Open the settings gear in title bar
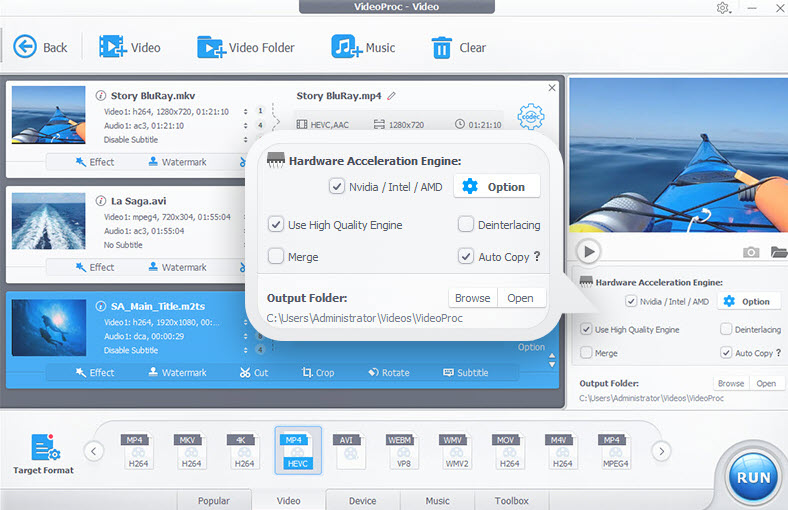 coord(723,8)
